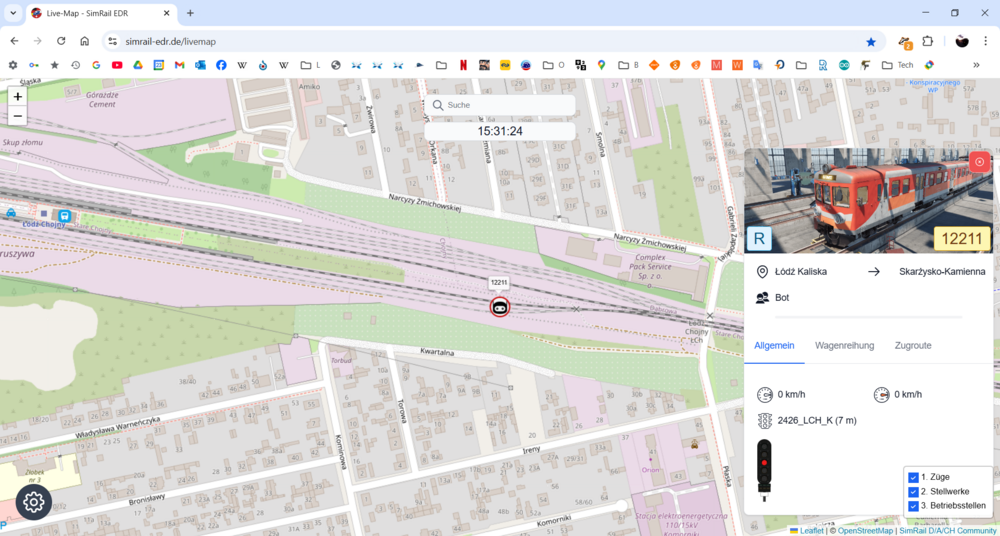1000x536 pixels.
Task: Click train 12211 marker on map
Action: point(500,307)
